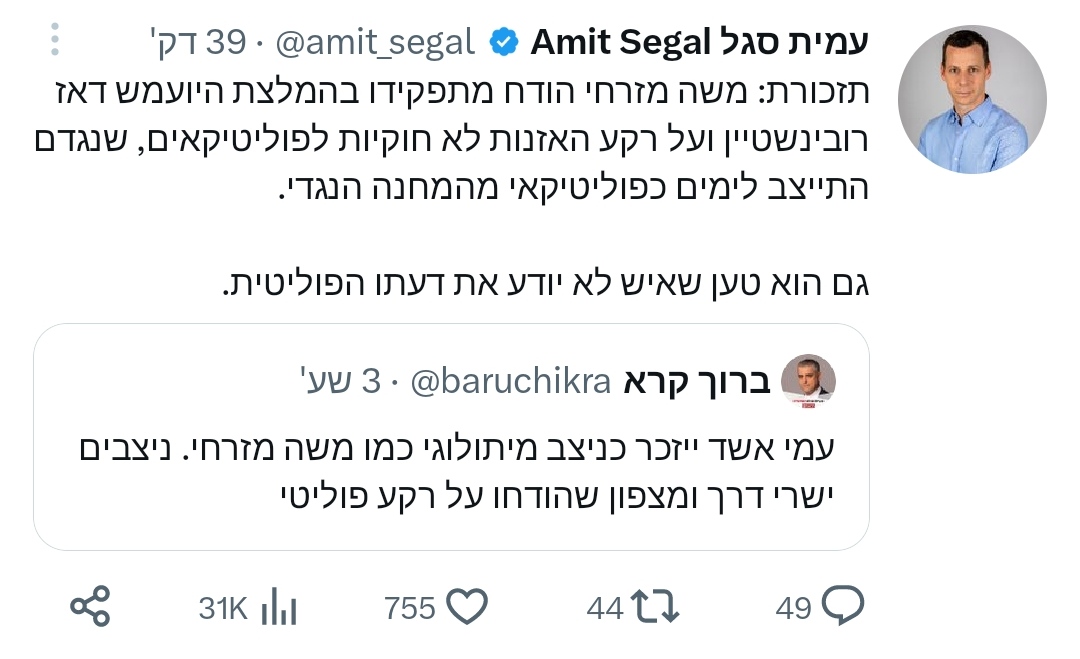
Task: Click the display name עמית סגל Amit Segal
Action: (x=699, y=43)
